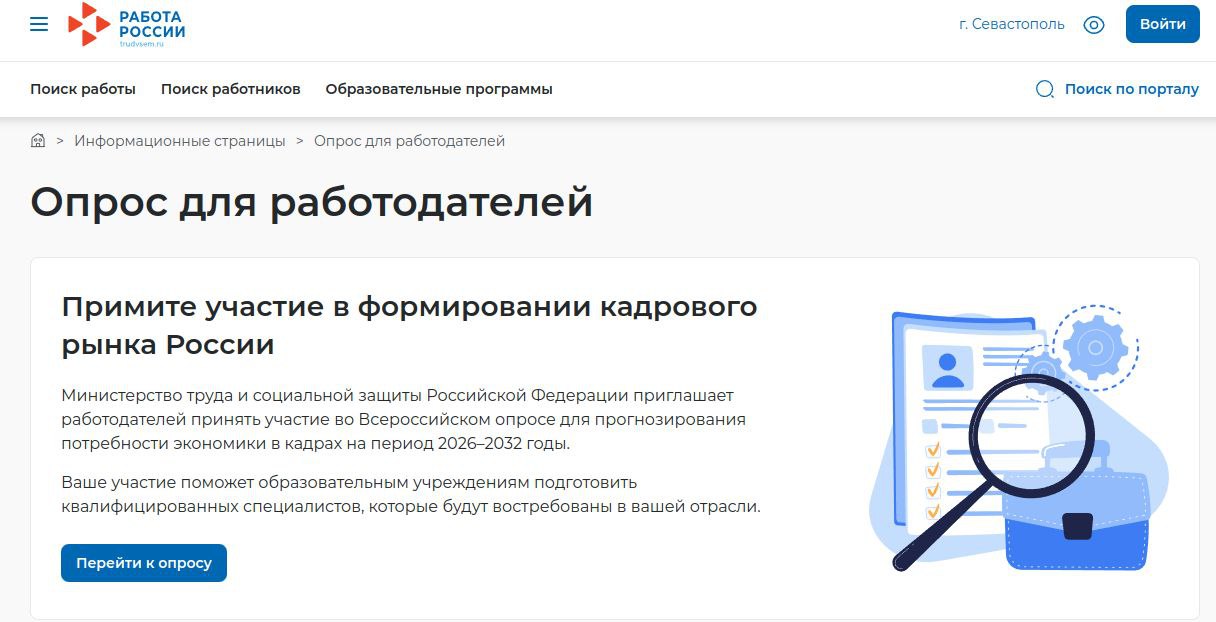Viewport: 1216px width, 622px height.
Task: Click the magnifier icon beside Поиск по порталу
Action: tap(1045, 89)
